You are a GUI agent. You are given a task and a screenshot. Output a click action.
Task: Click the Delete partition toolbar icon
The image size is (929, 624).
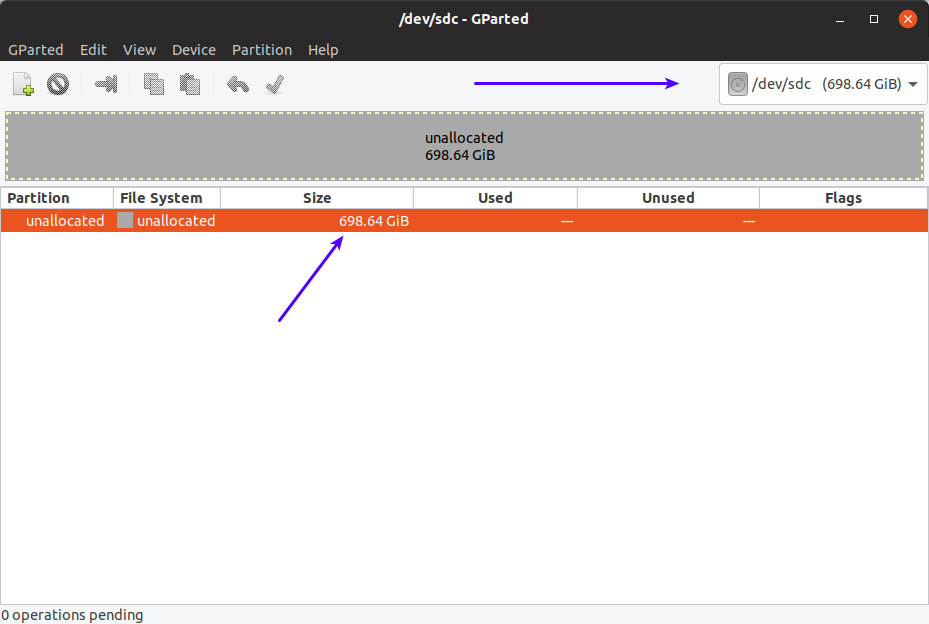58,84
